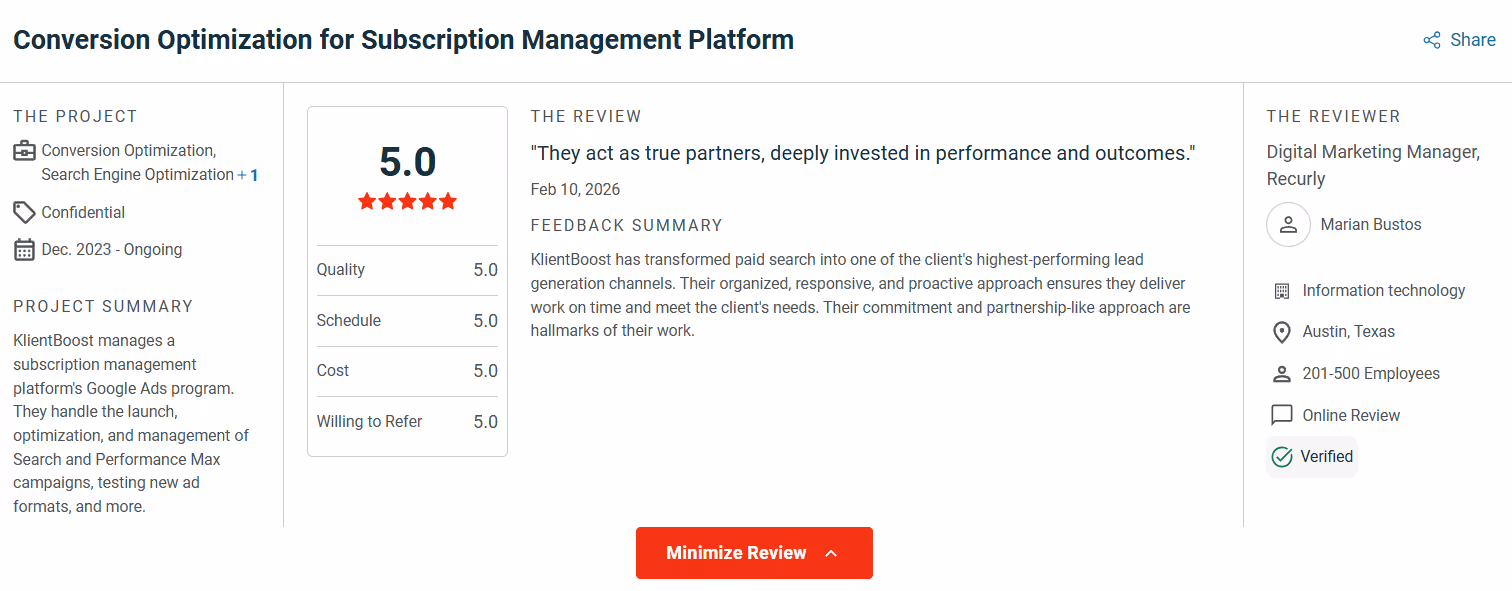The image size is (1512, 591).
Task: Click the green checkmark Verified icon
Action: click(x=1282, y=457)
